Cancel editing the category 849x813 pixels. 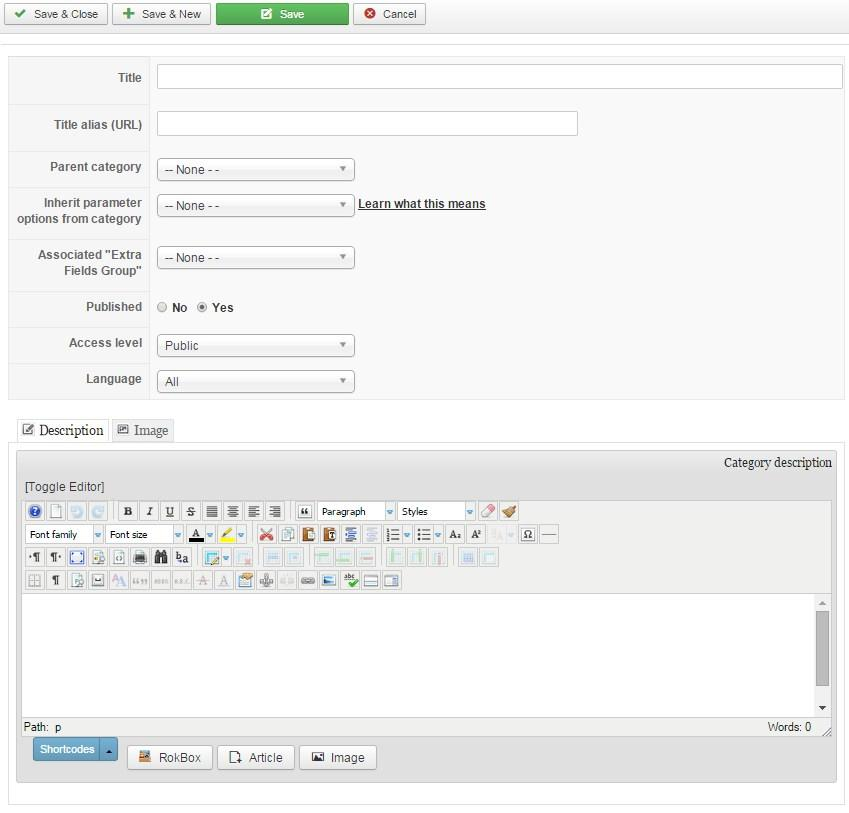(389, 14)
